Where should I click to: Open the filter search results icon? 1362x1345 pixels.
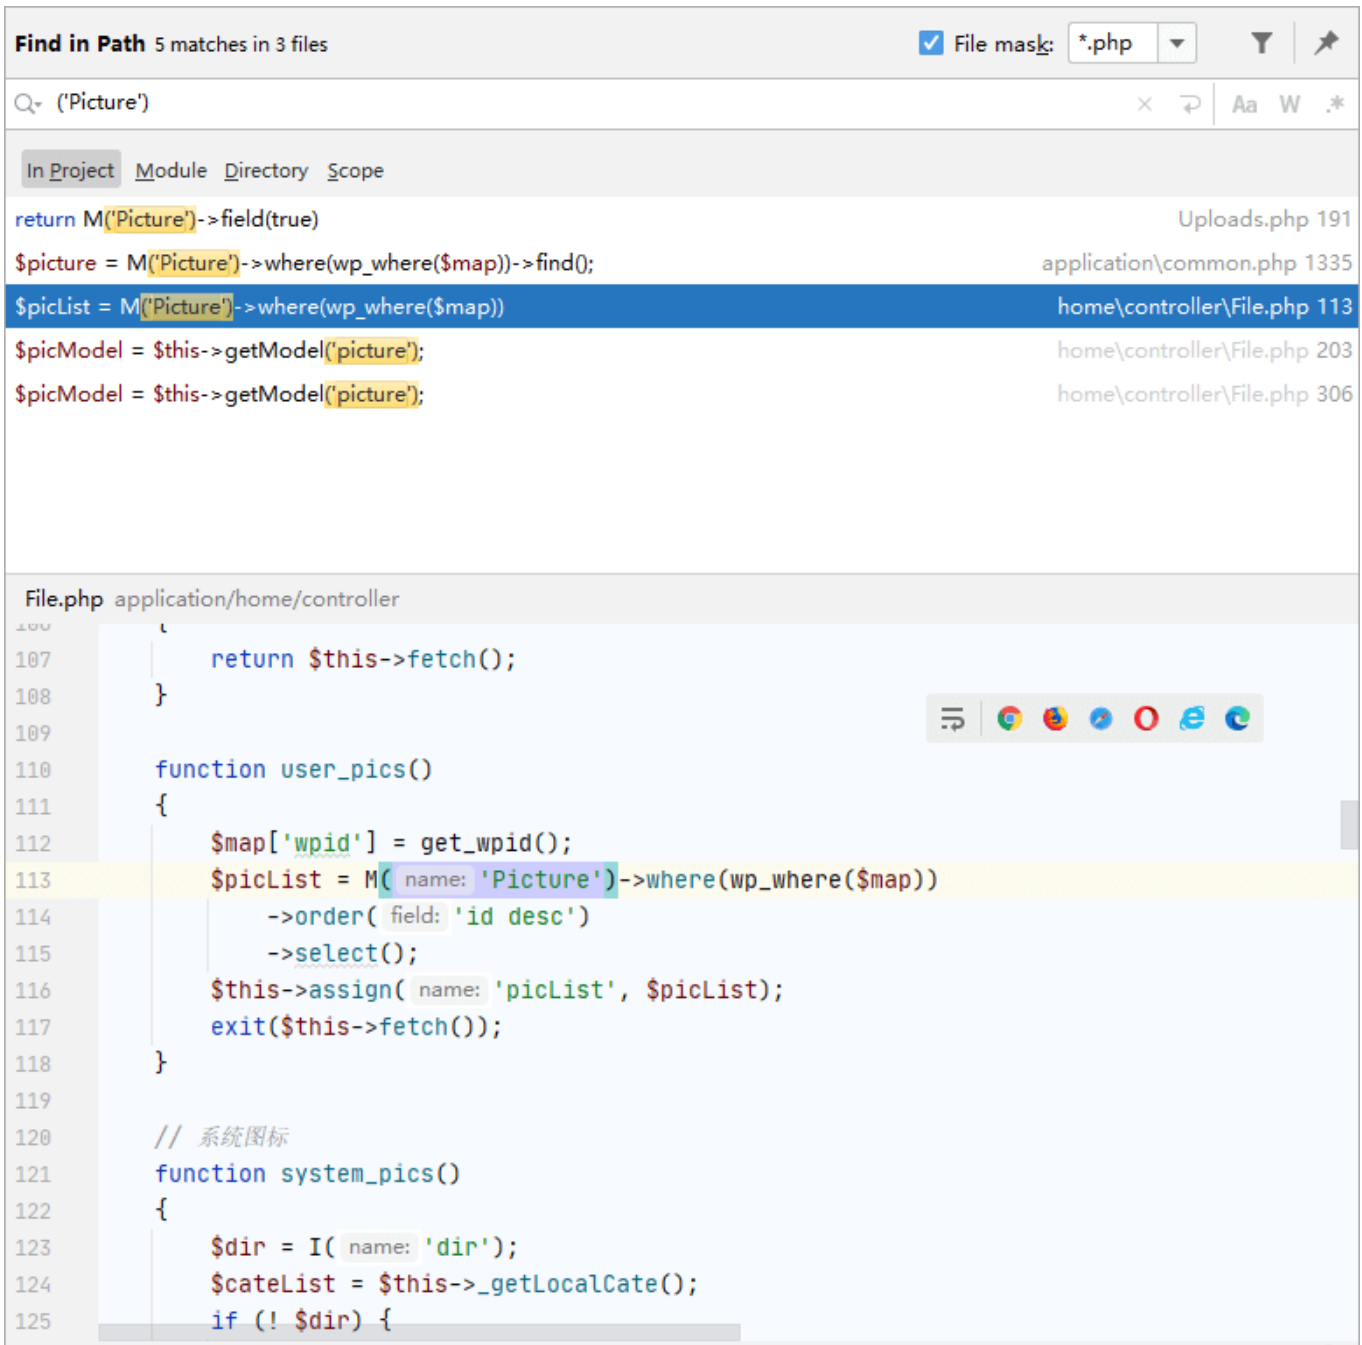(1261, 43)
